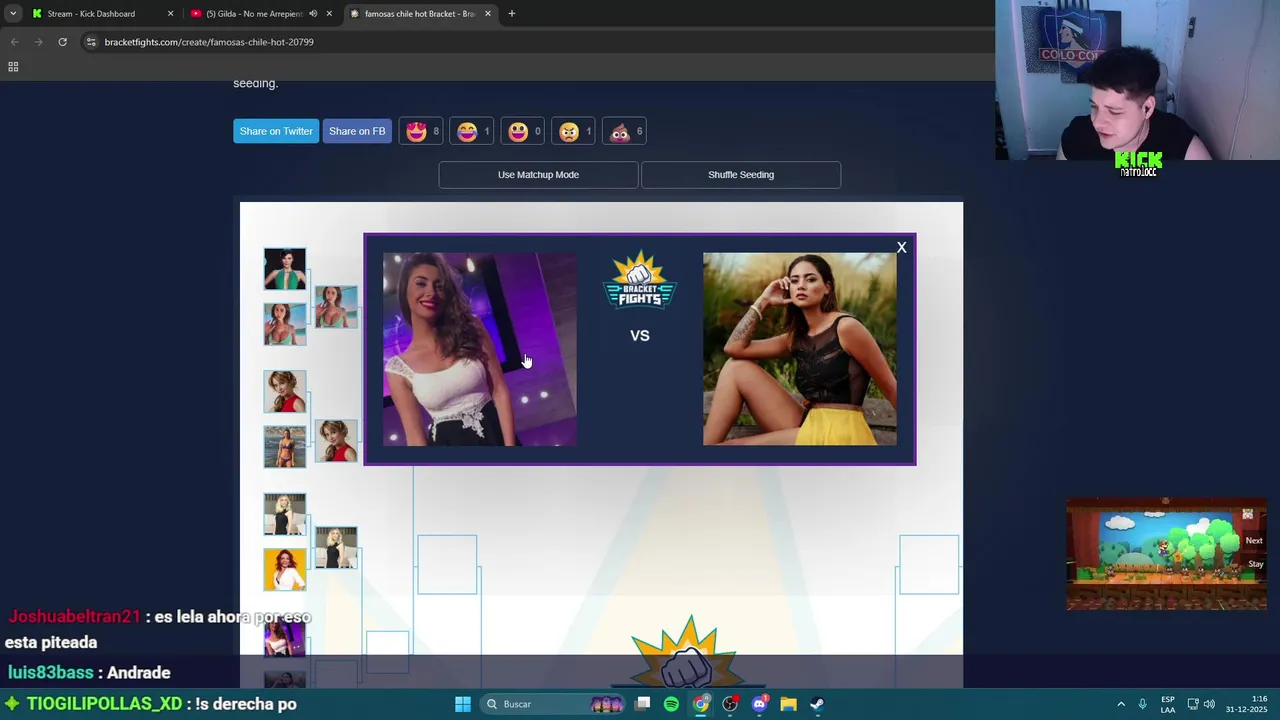Mute the Gilda YouTube tab audio icon
1280x720 pixels.
pyautogui.click(x=313, y=14)
